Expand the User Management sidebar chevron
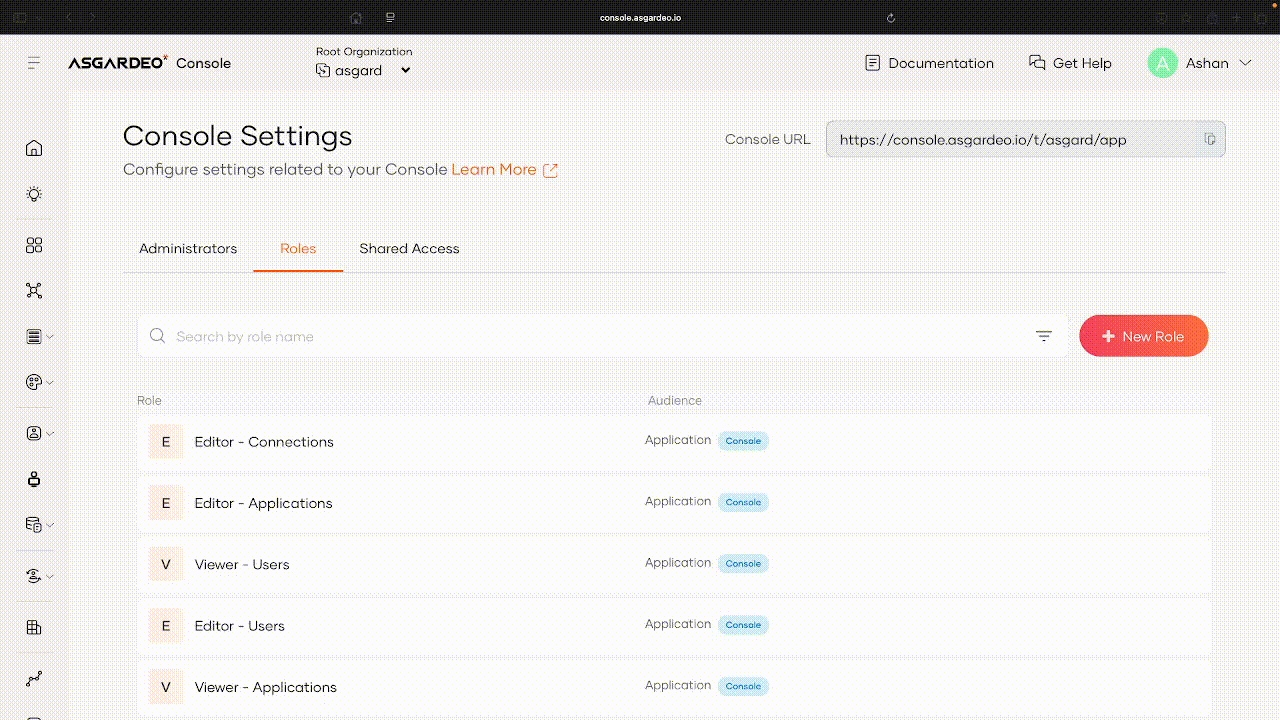The image size is (1280, 720). coord(48,433)
